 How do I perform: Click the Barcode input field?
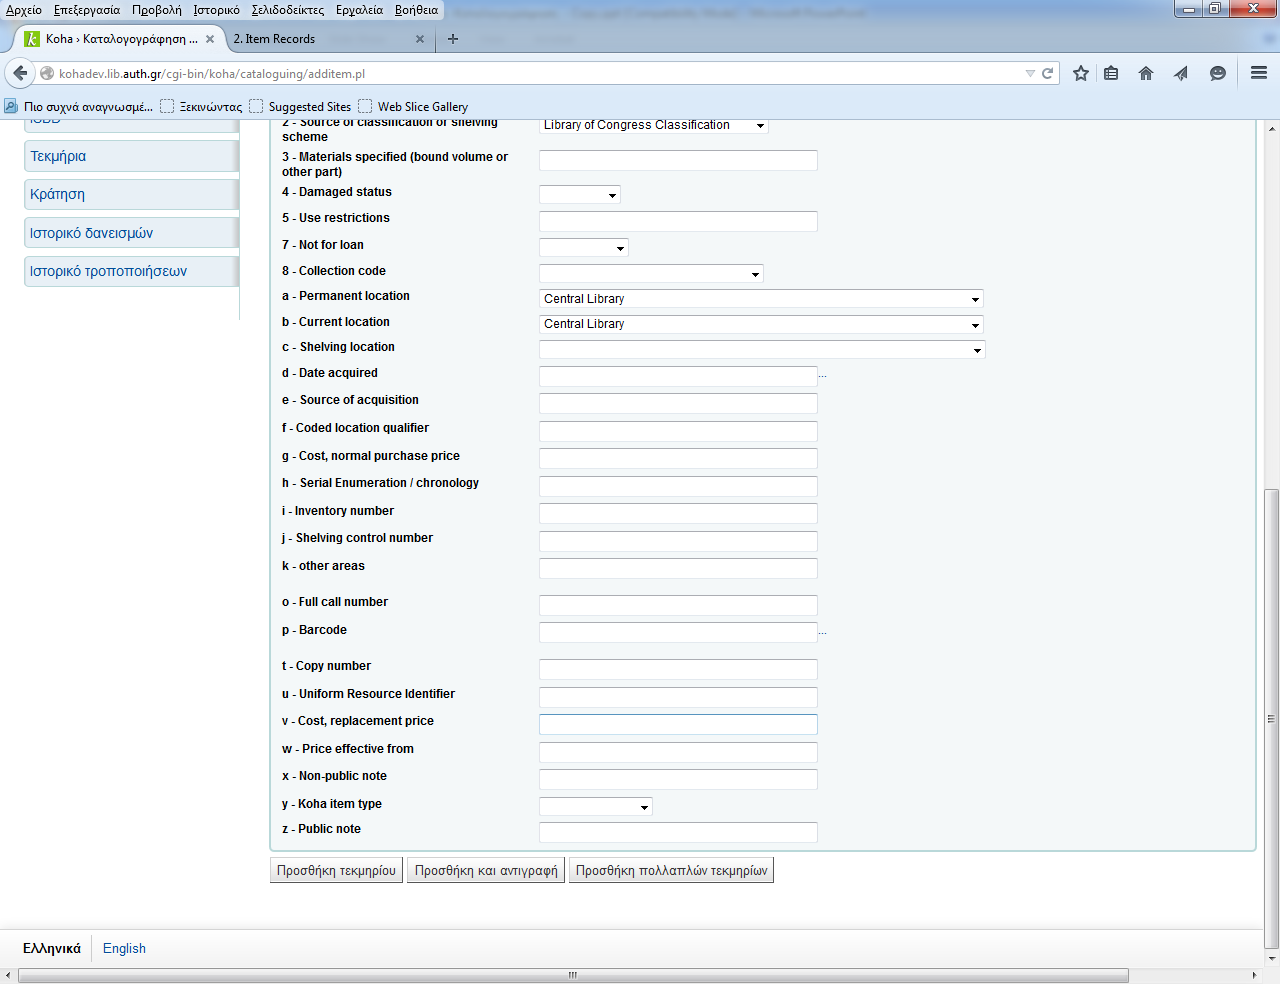pyautogui.click(x=678, y=632)
